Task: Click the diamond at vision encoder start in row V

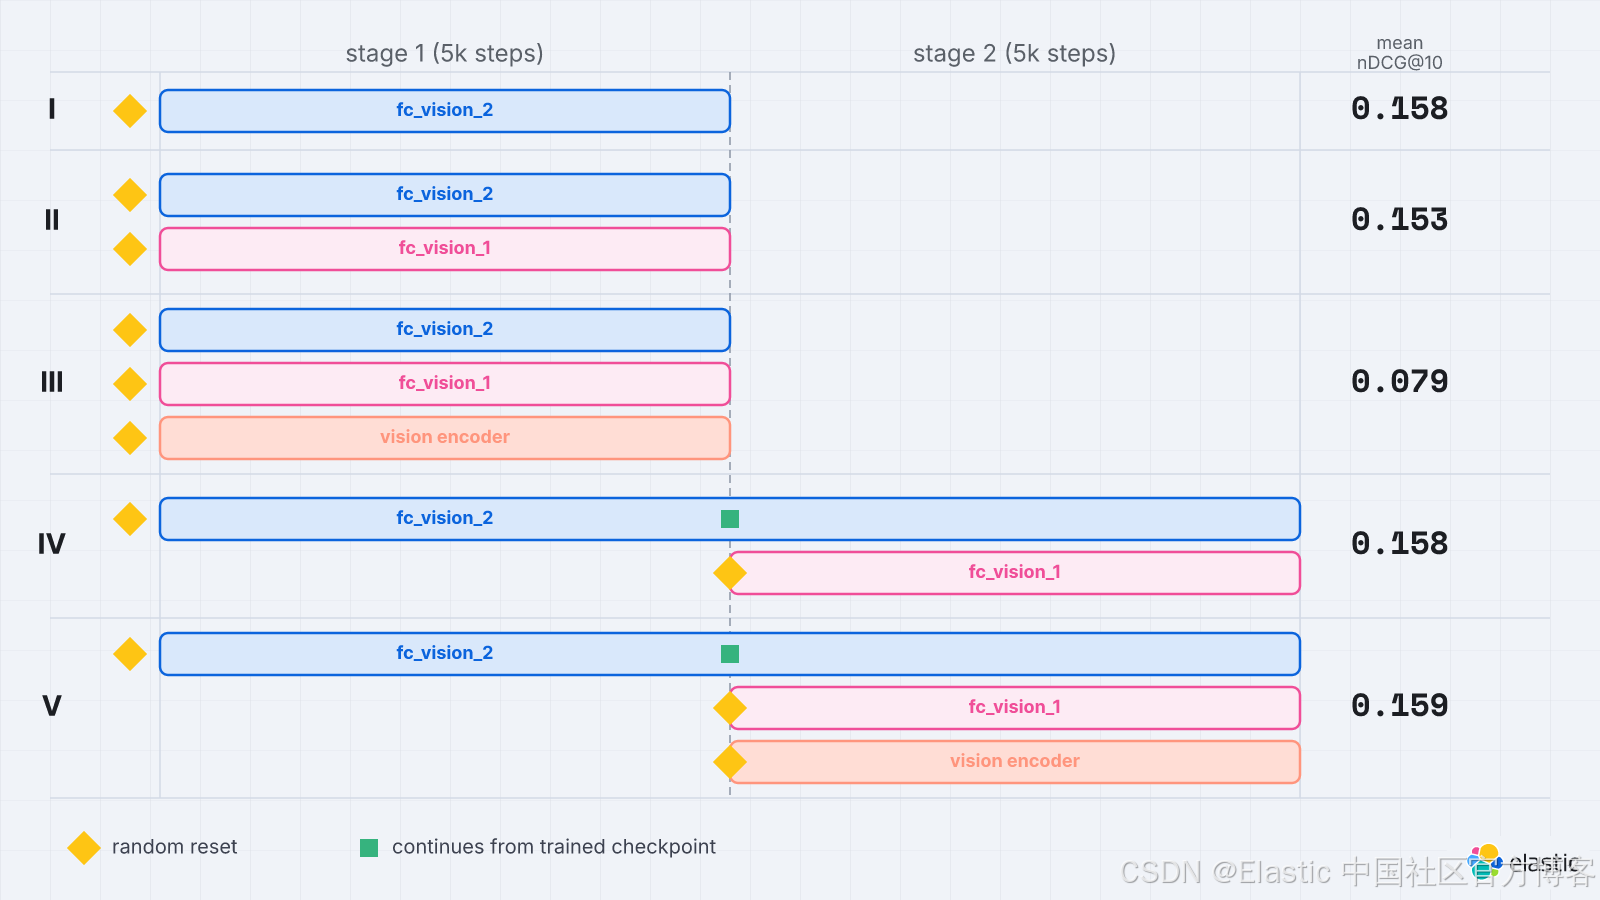Action: 730,762
